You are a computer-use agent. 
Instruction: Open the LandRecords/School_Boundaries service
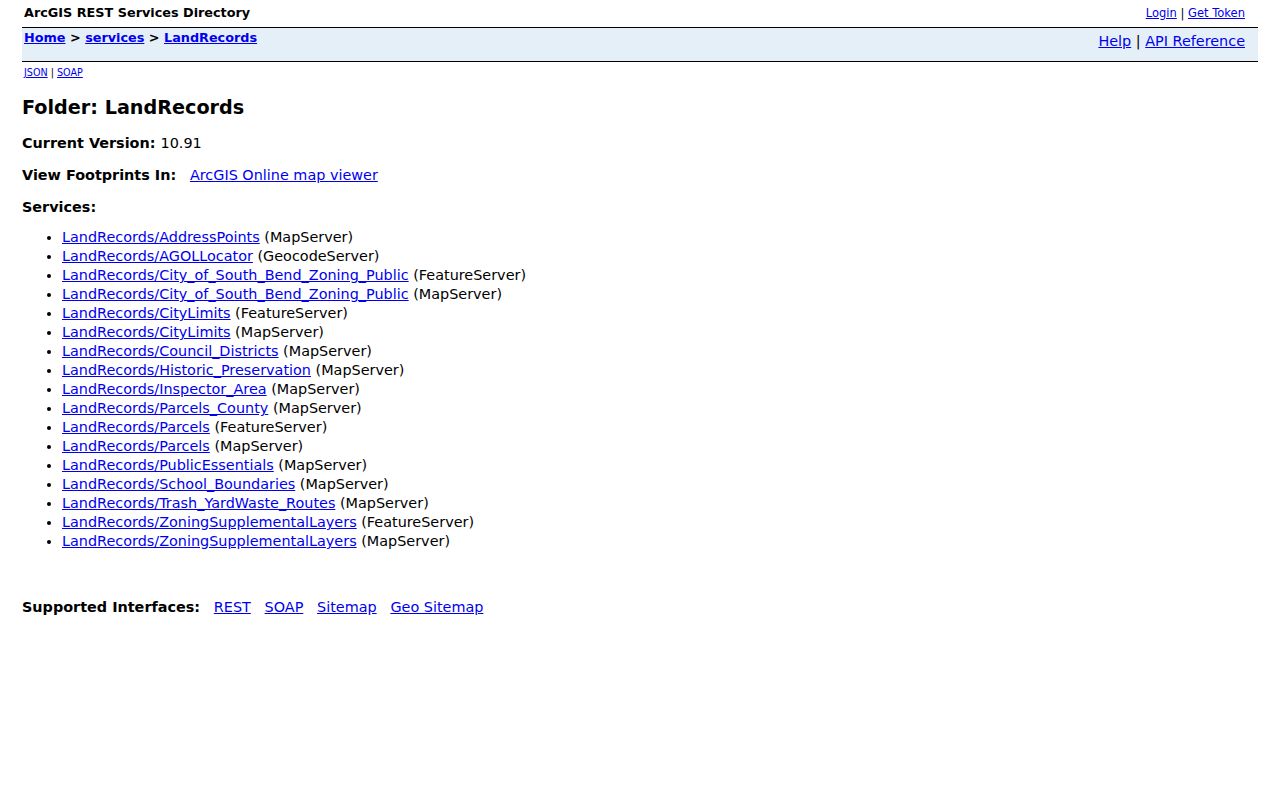click(x=179, y=484)
